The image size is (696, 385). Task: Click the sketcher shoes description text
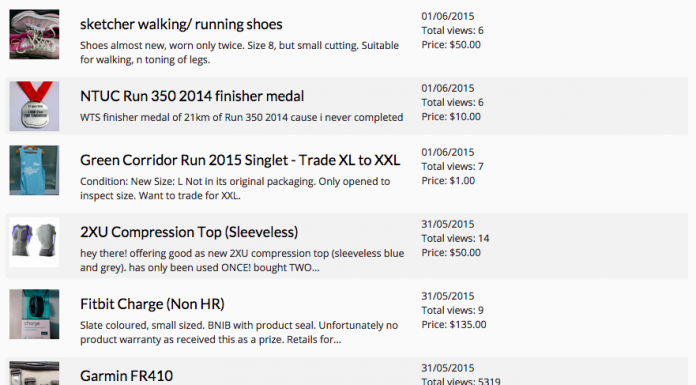[239, 52]
